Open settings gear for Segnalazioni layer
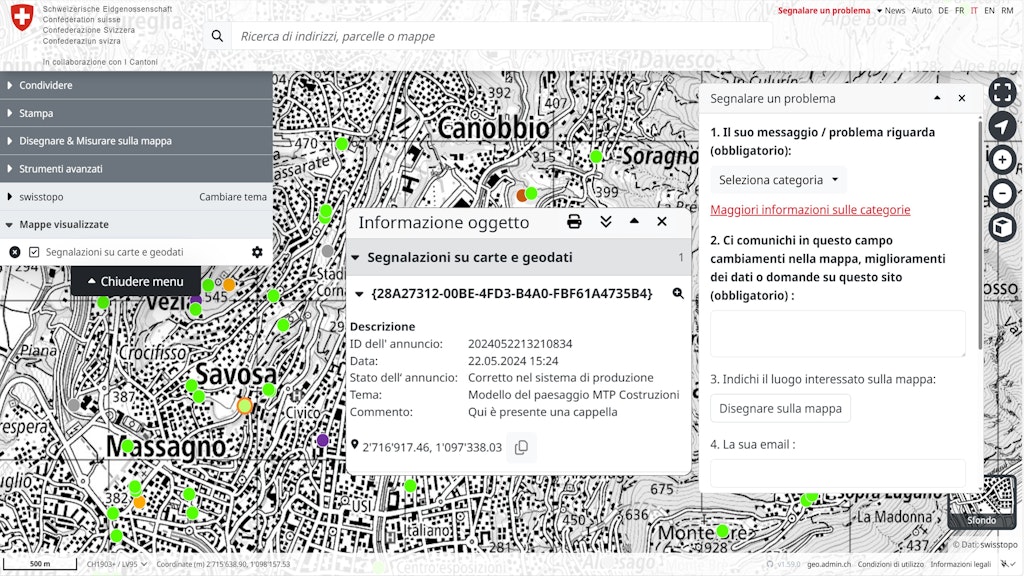Screen dimensions: 1024x576 [257, 251]
